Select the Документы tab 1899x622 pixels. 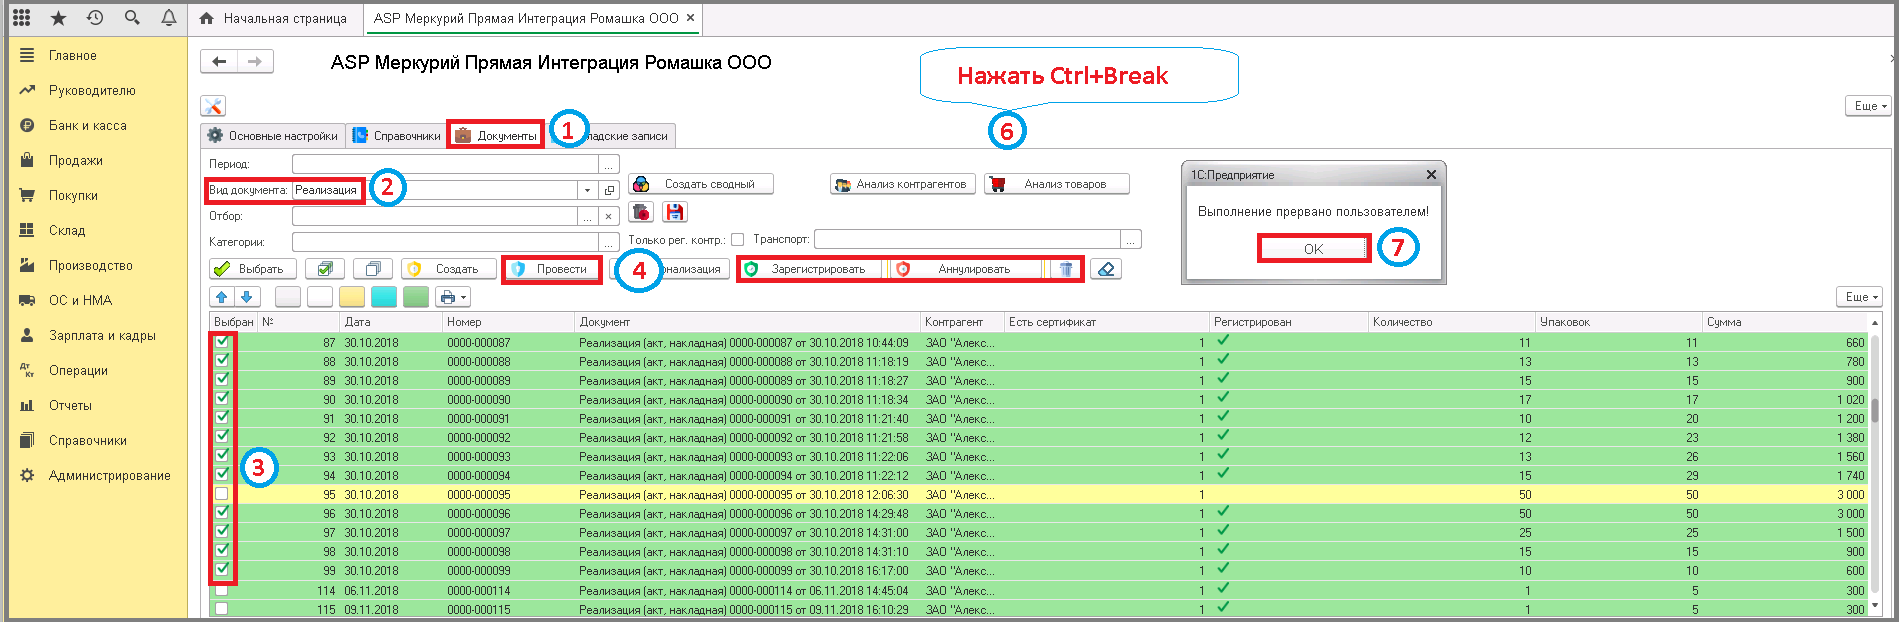pos(496,136)
